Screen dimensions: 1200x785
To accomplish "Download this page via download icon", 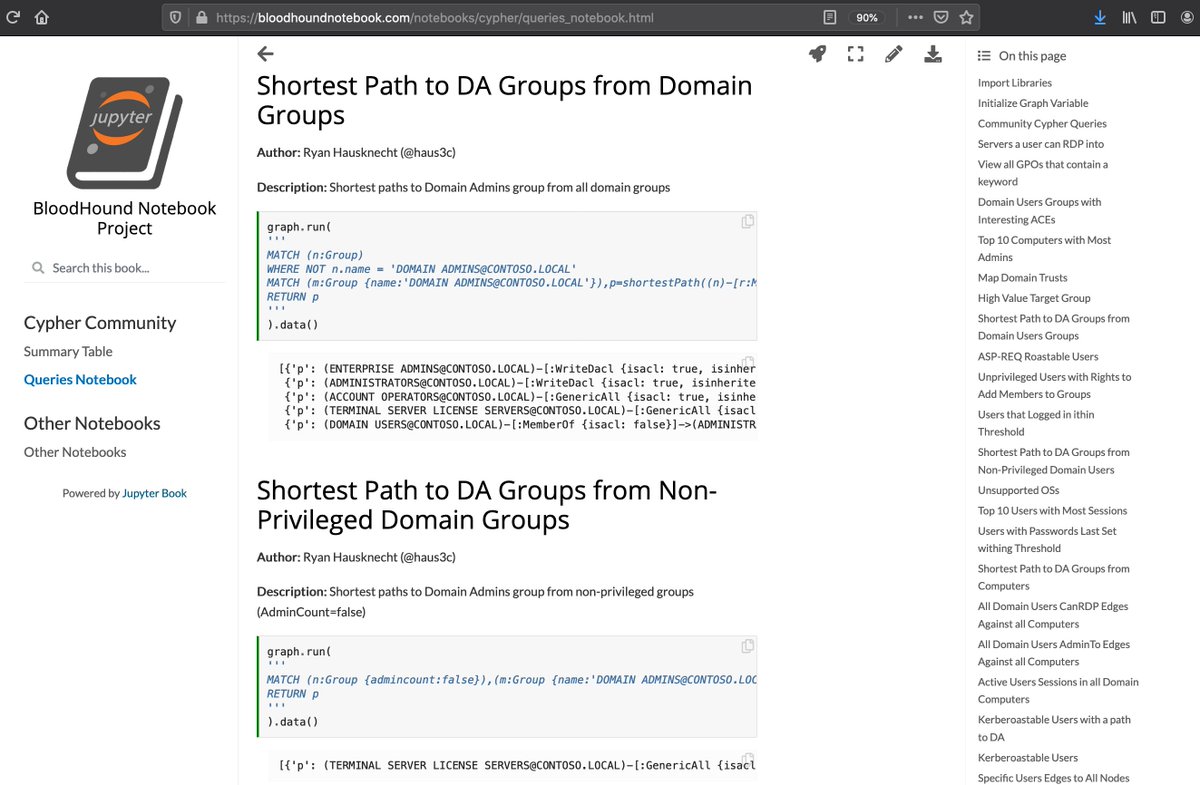I will 933,54.
